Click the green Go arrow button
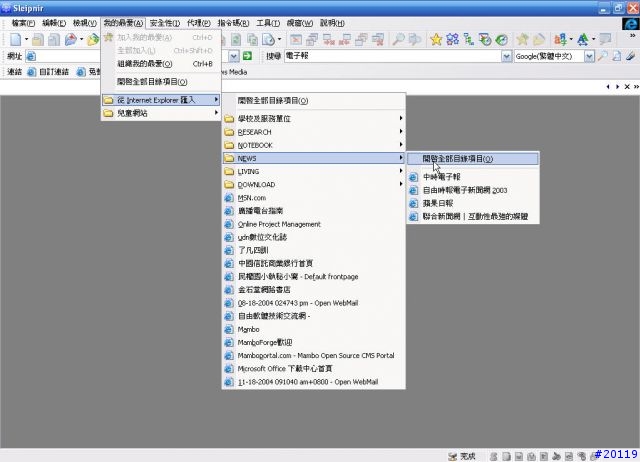 [247, 56]
